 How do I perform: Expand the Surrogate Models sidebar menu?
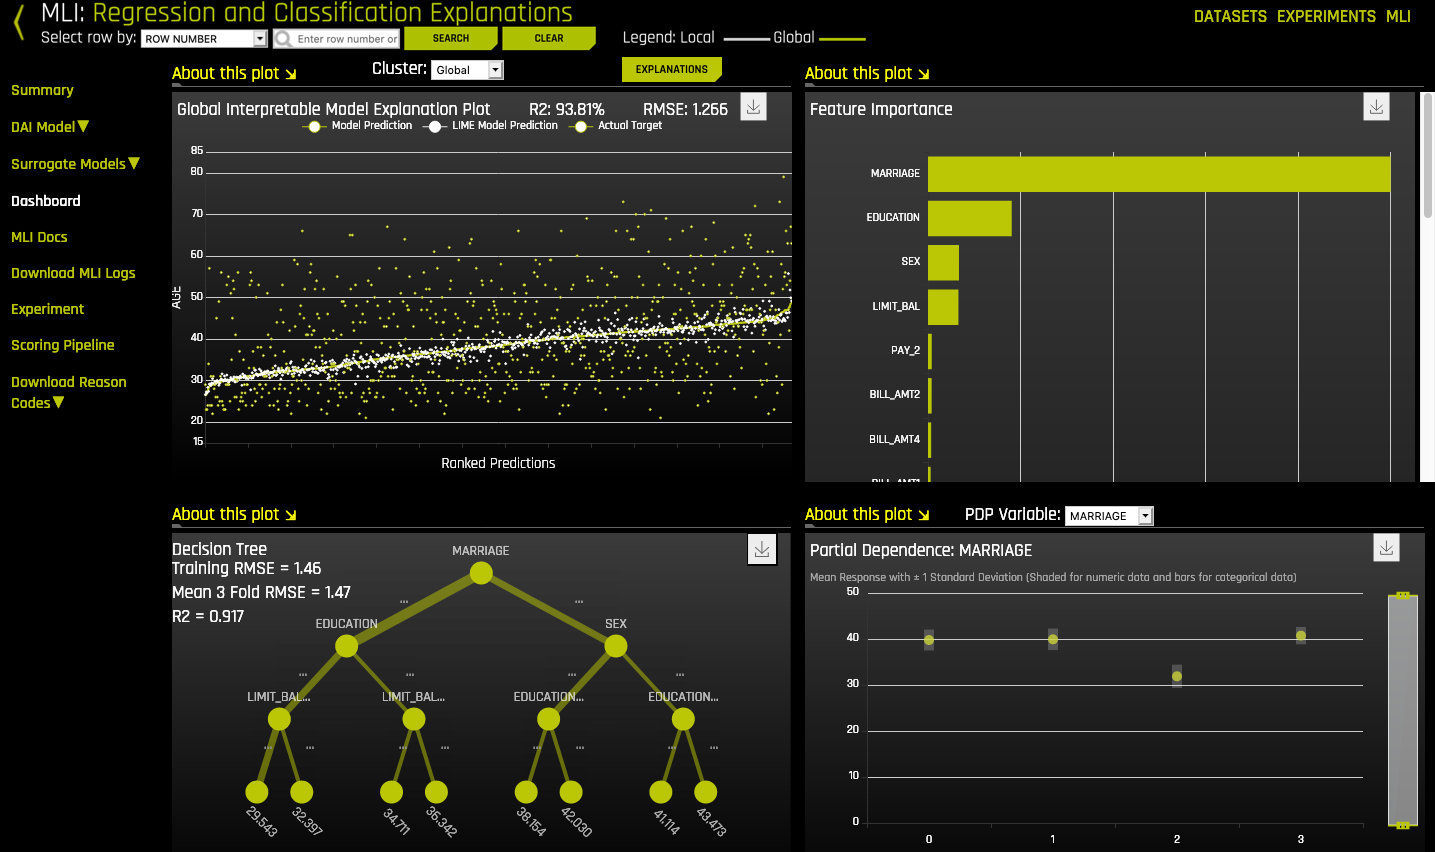(x=75, y=164)
